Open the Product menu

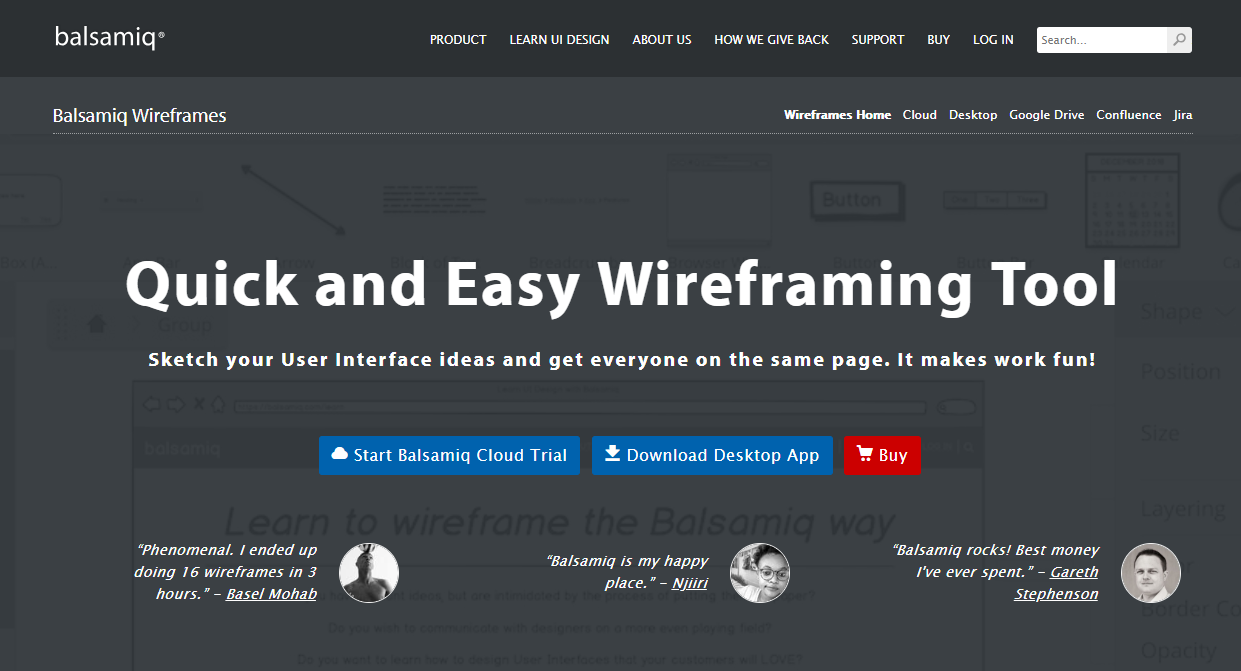pyautogui.click(x=458, y=40)
